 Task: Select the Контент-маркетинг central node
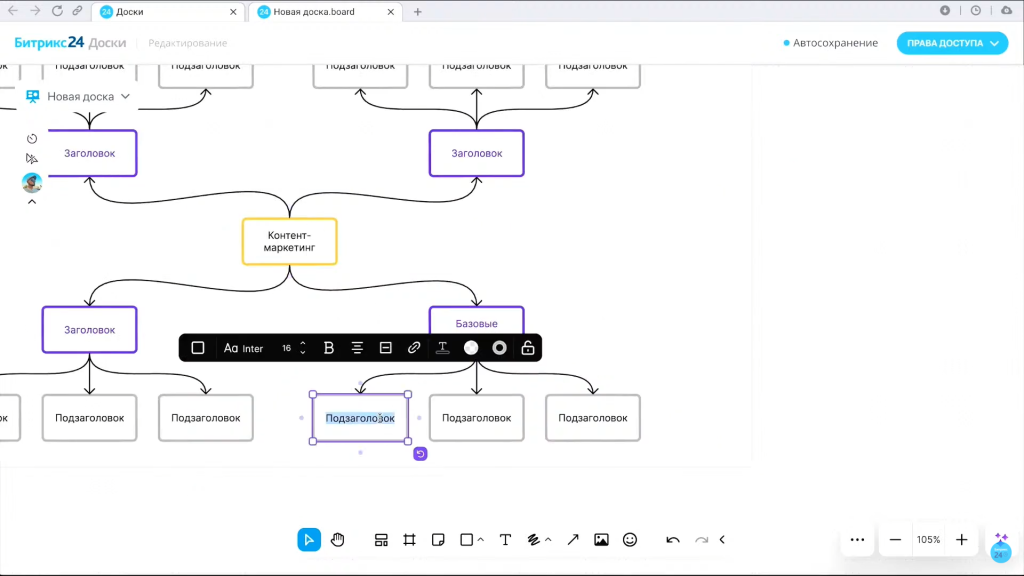click(x=289, y=242)
